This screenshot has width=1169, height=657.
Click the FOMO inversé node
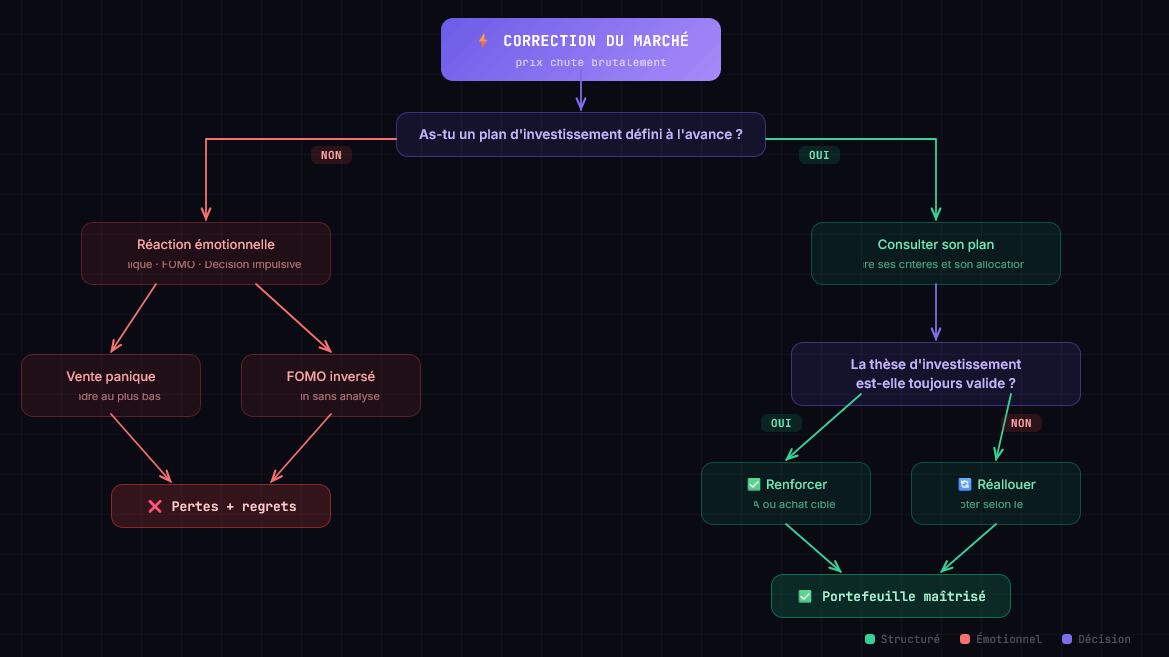(x=331, y=385)
